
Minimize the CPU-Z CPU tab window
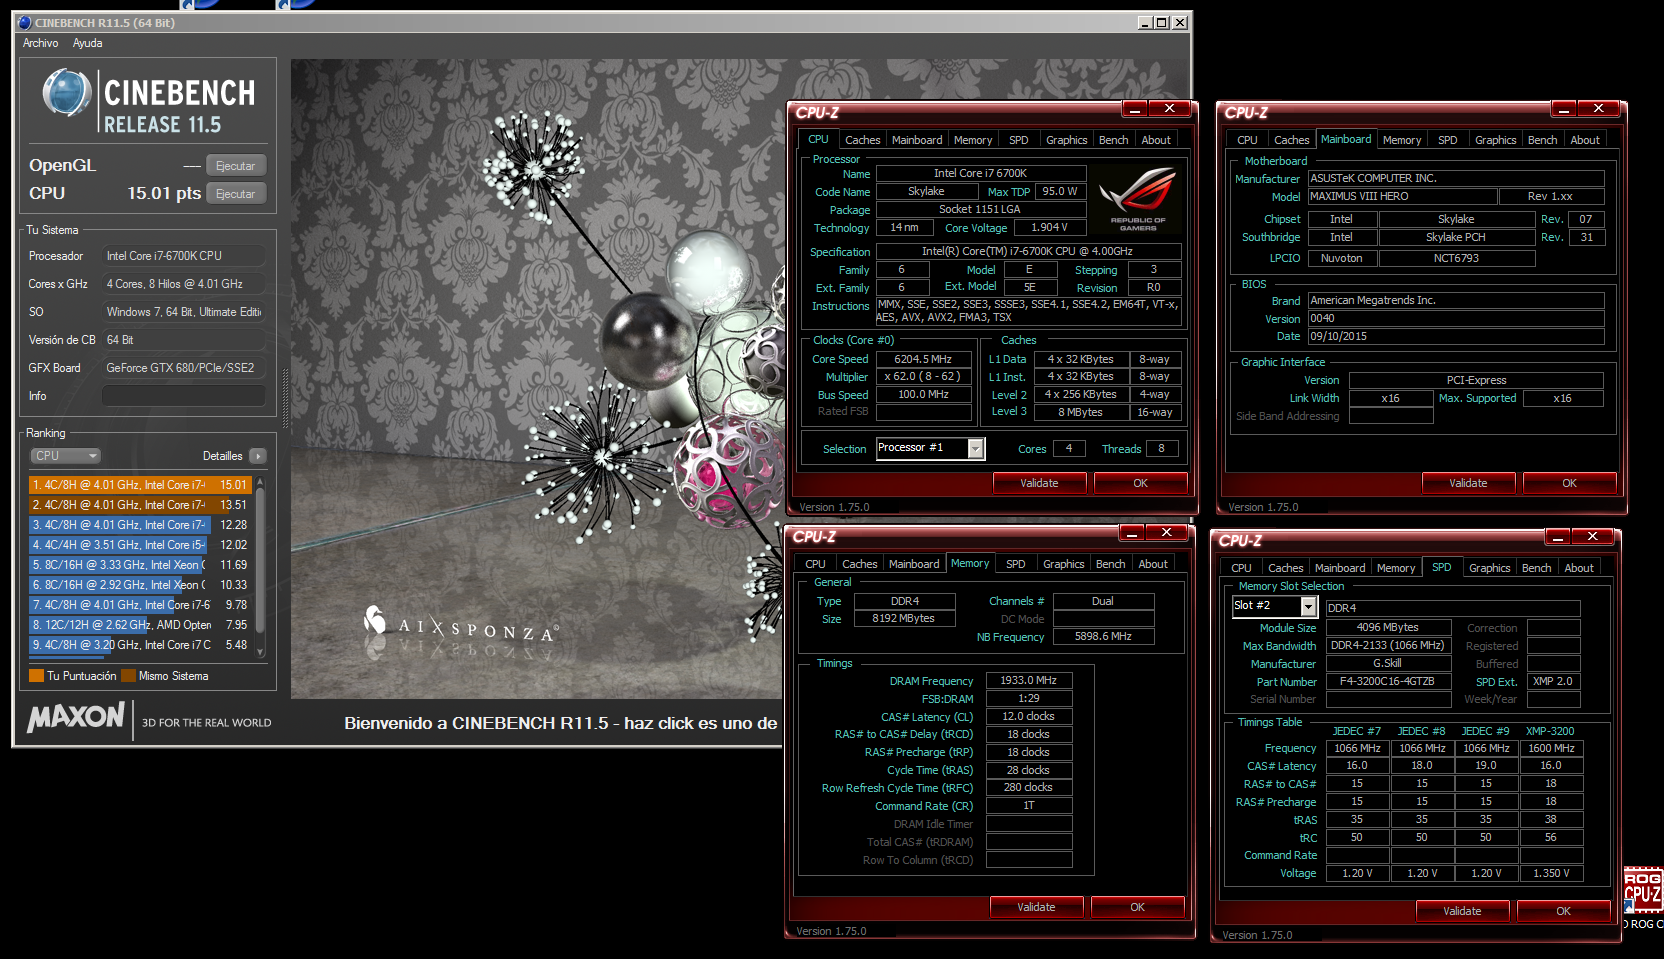coord(1135,108)
